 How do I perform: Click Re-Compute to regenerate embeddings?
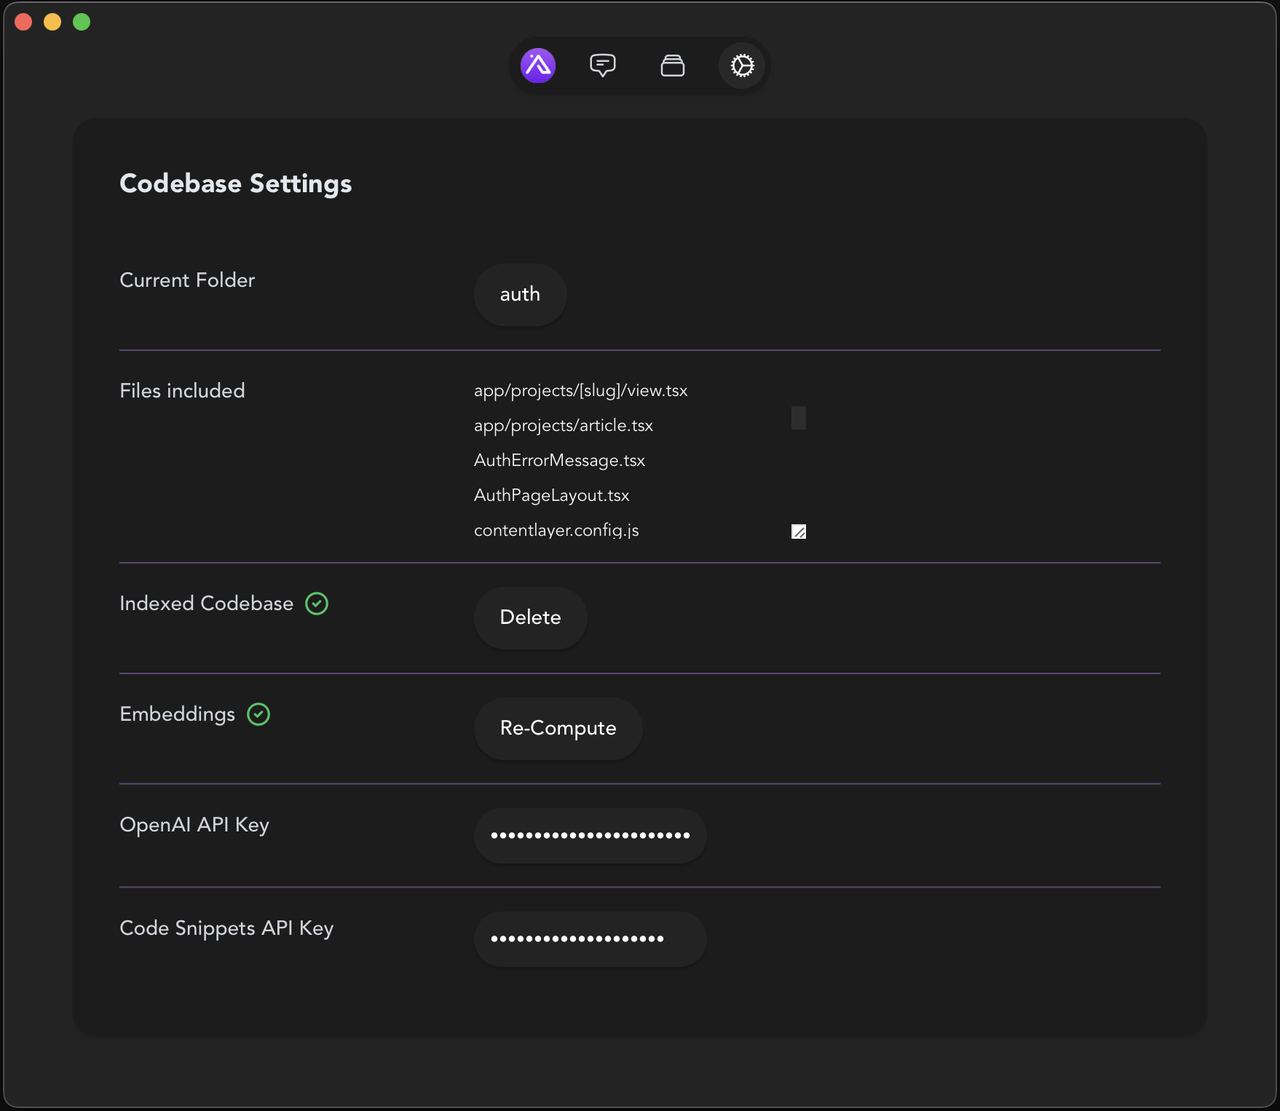[557, 728]
